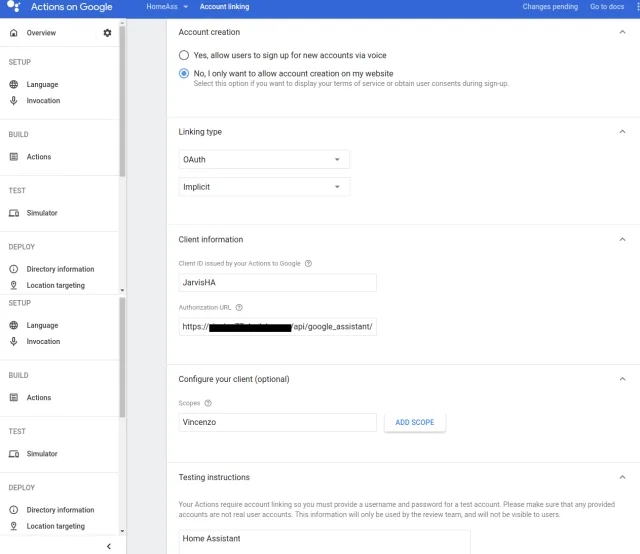
Task: Go to Overview in the sidebar
Action: click(41, 33)
